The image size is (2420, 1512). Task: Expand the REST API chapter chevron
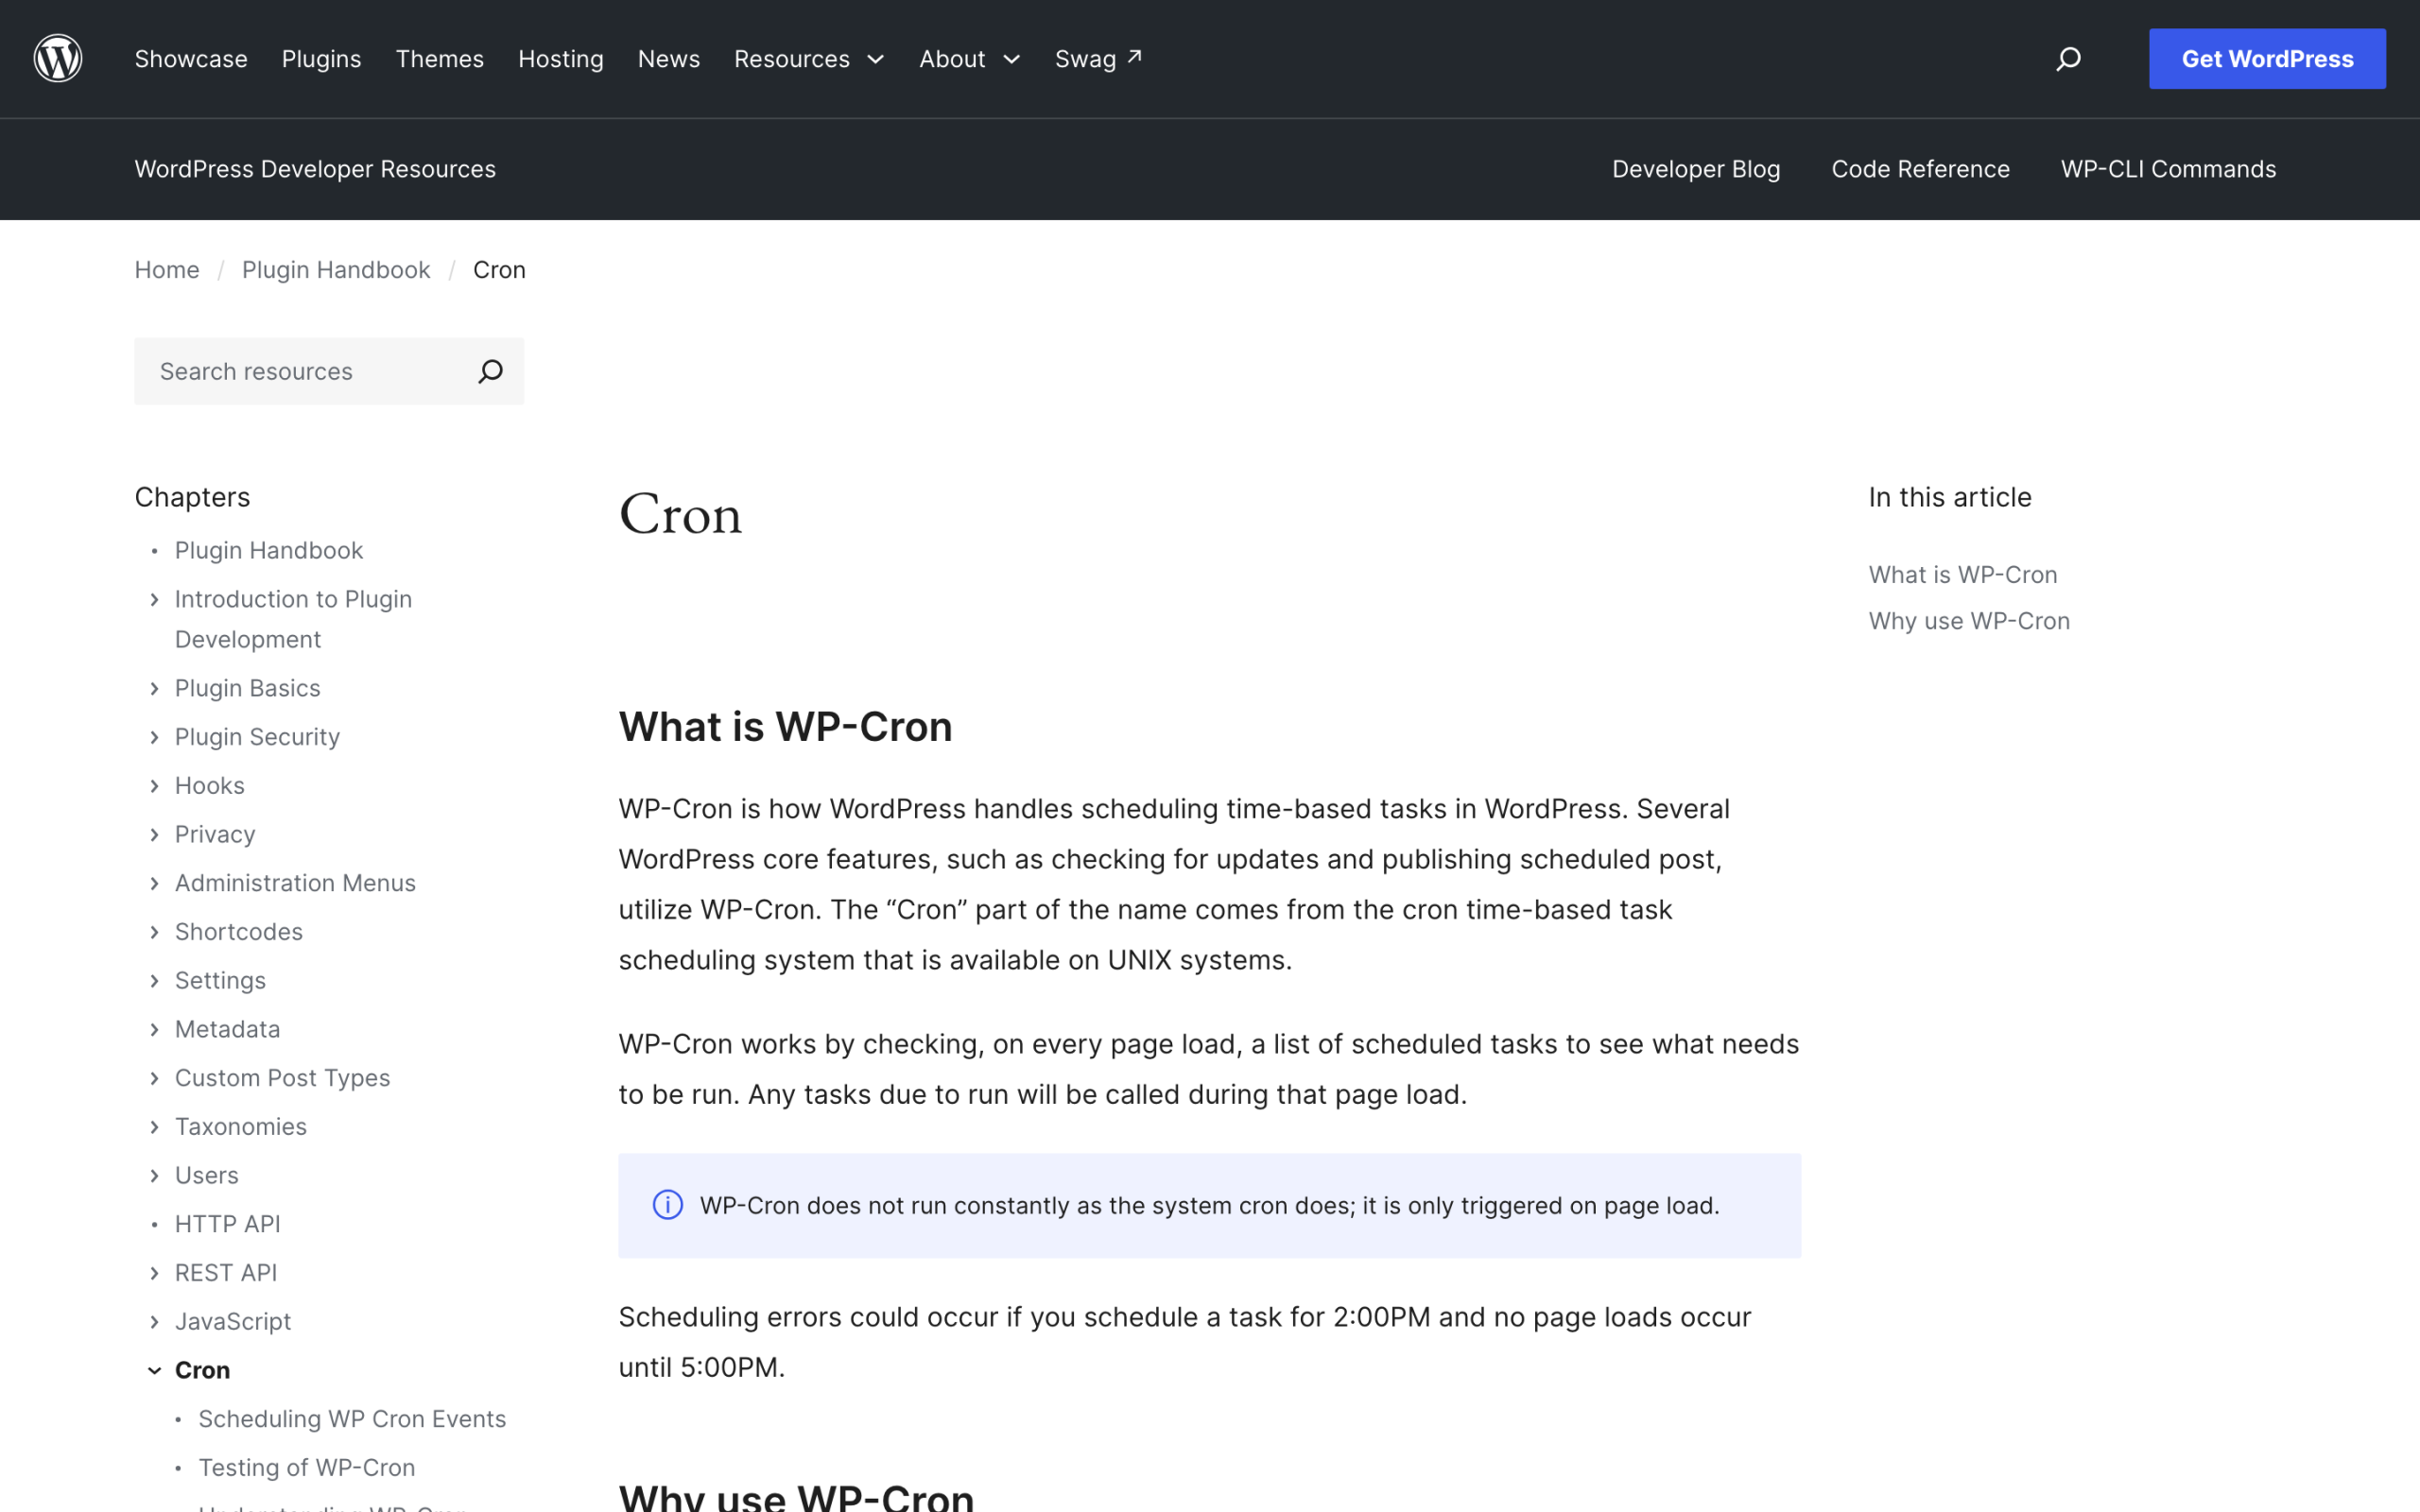(x=154, y=1273)
